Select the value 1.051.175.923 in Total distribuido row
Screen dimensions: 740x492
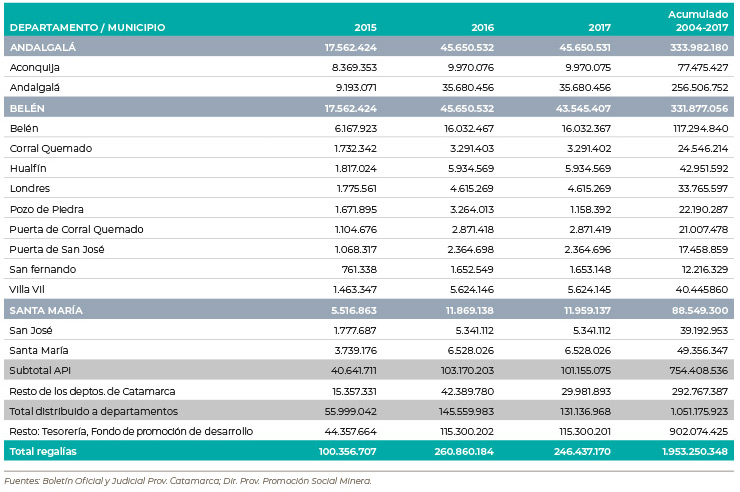(699, 411)
